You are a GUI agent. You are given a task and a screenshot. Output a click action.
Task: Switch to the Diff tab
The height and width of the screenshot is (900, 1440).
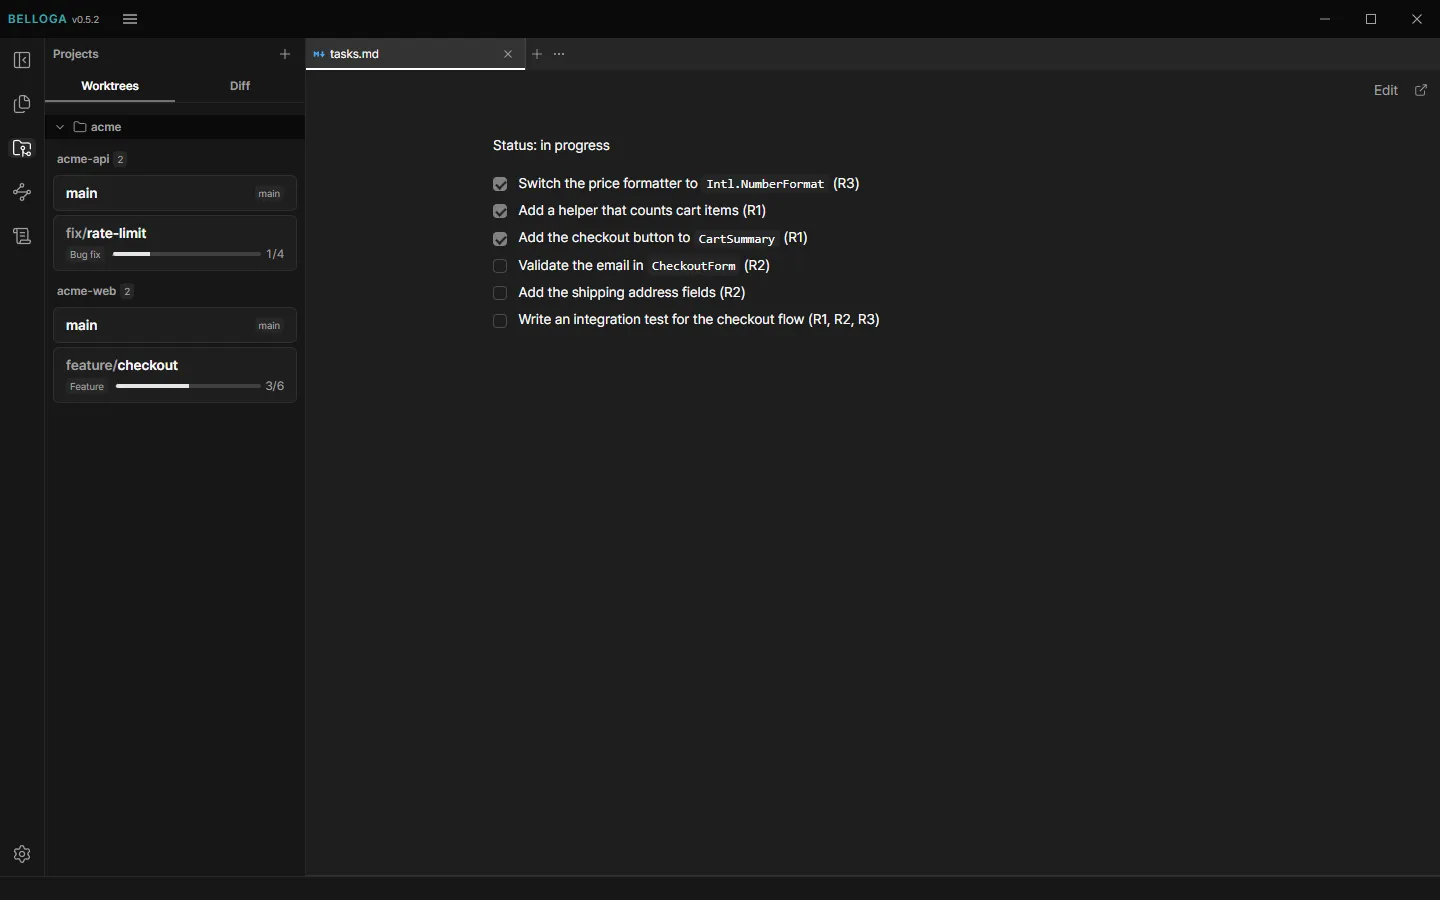coord(240,86)
